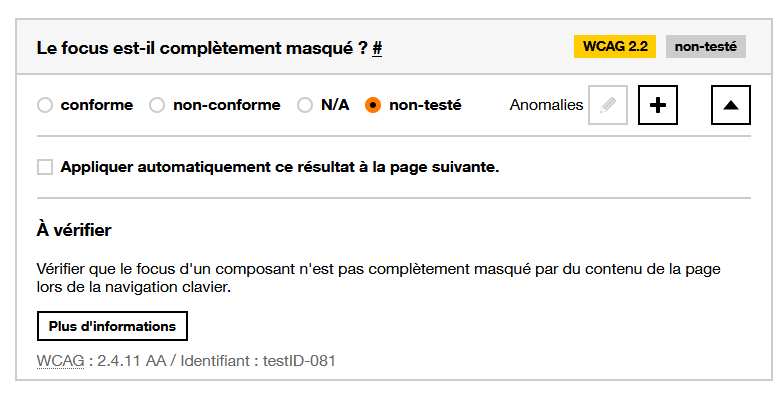The width and height of the screenshot is (783, 405).
Task: Click the pencil icon to edit anomalies
Action: click(x=608, y=105)
